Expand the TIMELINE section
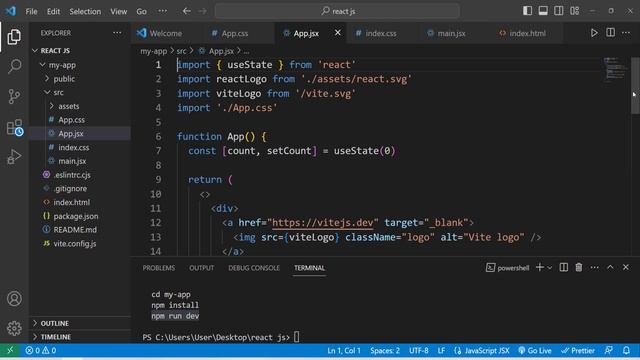This screenshot has height=360, width=640. click(x=80, y=337)
